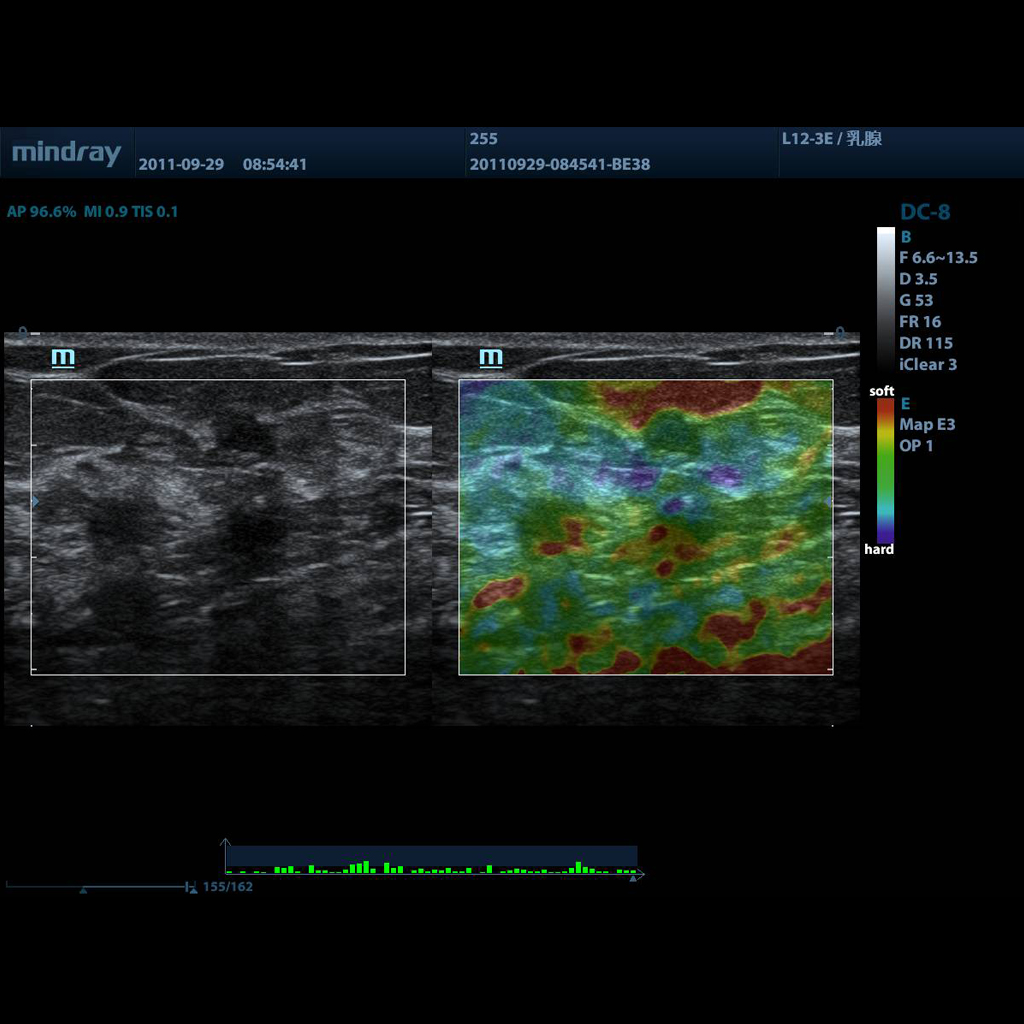
Task: Click the exam ID 20110929-084541-BE38
Action: pyautogui.click(x=560, y=165)
